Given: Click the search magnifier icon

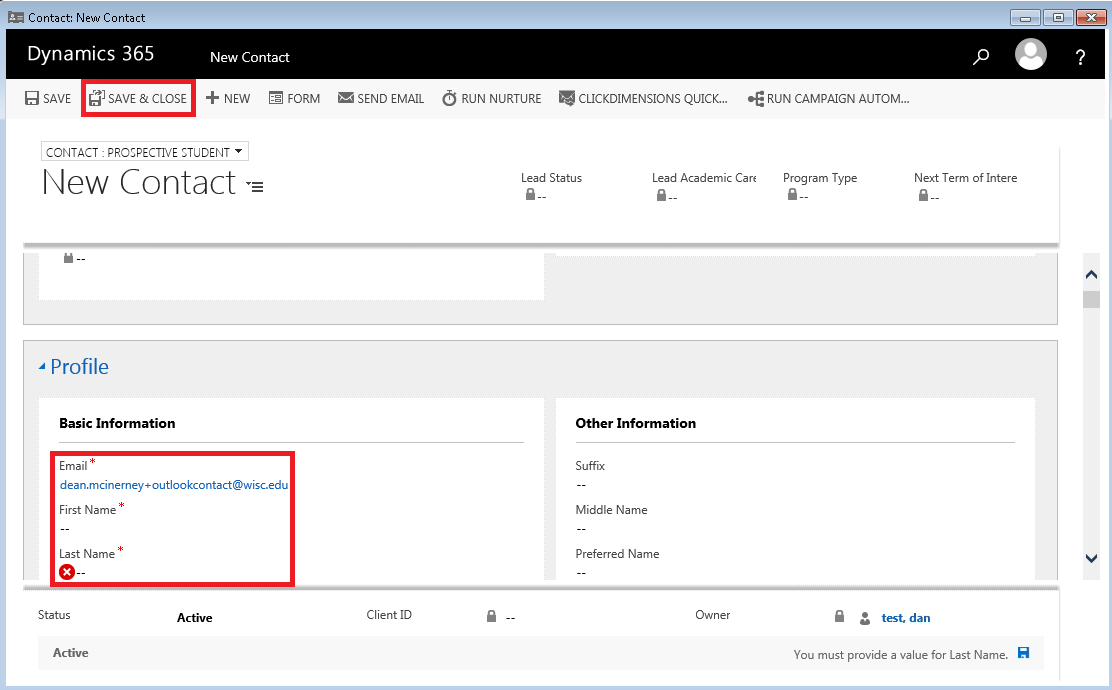Looking at the screenshot, I should [x=980, y=57].
